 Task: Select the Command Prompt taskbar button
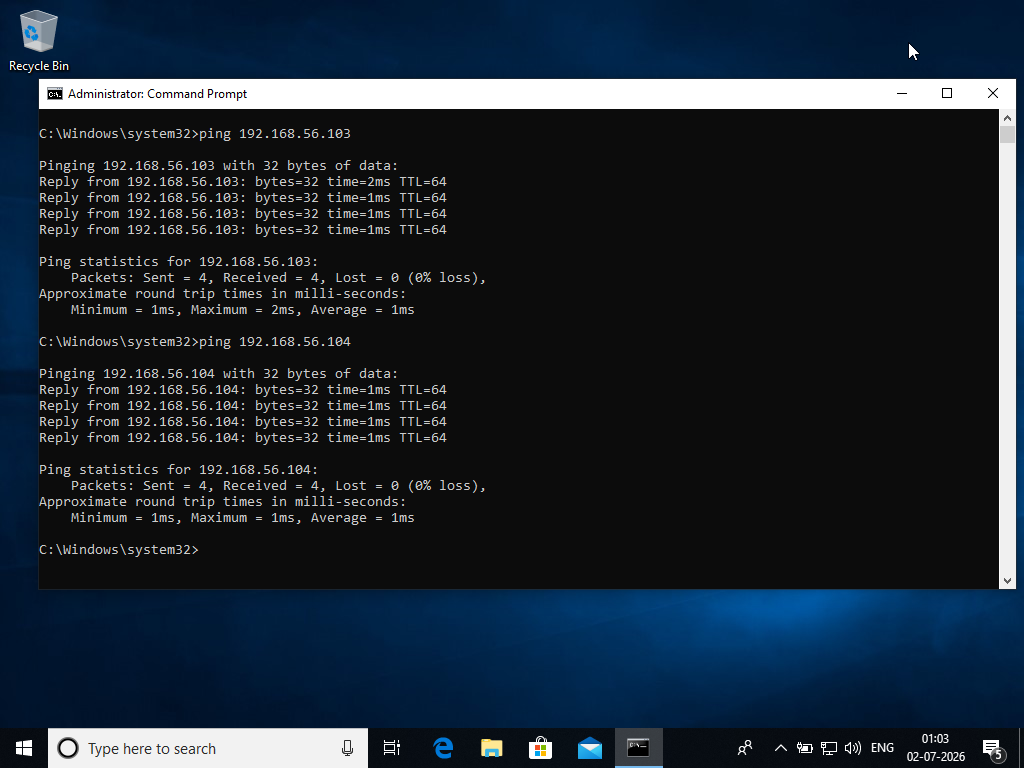[639, 748]
